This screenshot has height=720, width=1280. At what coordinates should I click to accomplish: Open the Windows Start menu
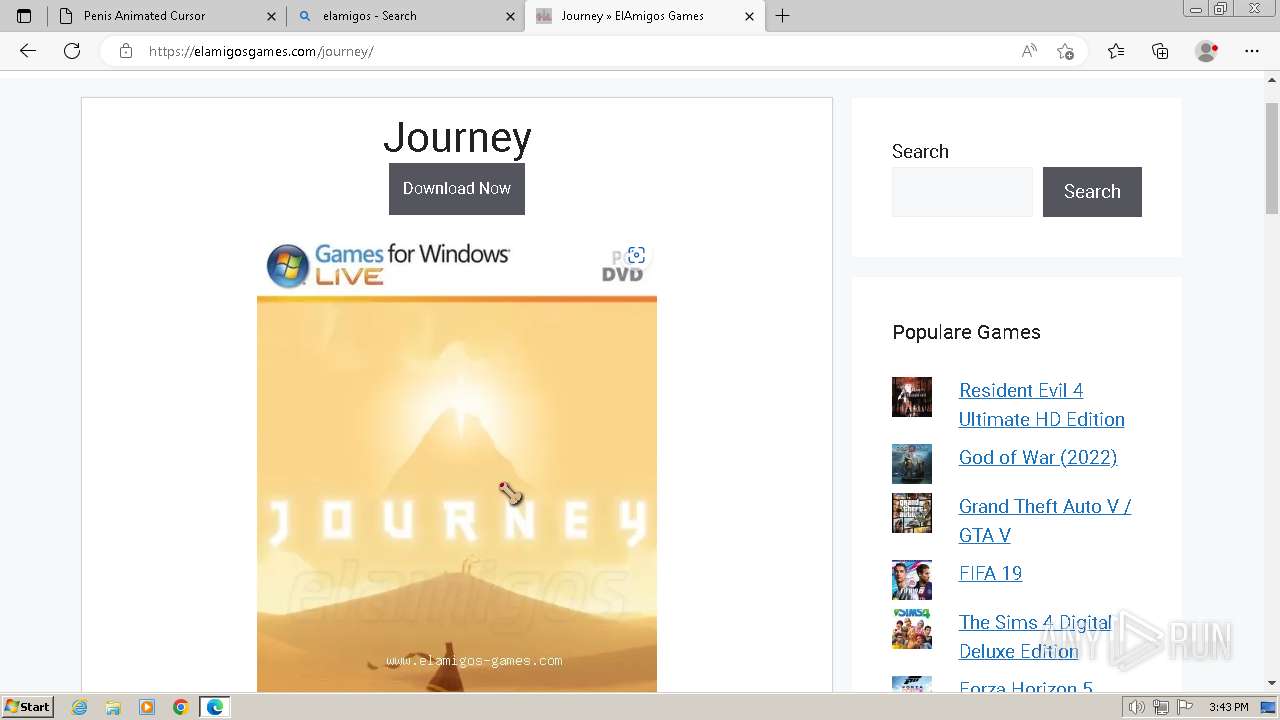coord(28,707)
